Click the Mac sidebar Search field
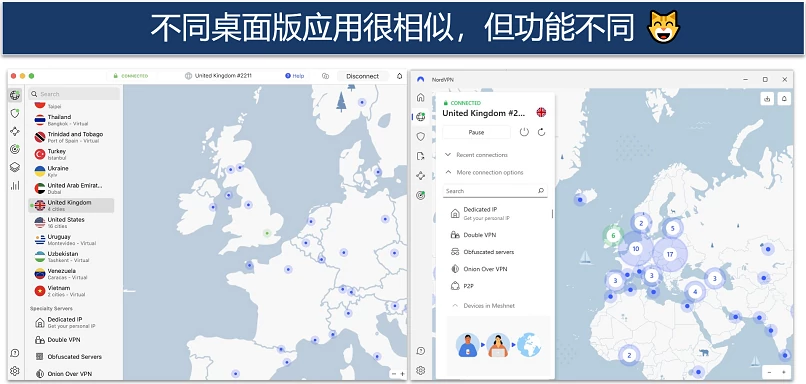This screenshot has width=806, height=384. [74, 94]
